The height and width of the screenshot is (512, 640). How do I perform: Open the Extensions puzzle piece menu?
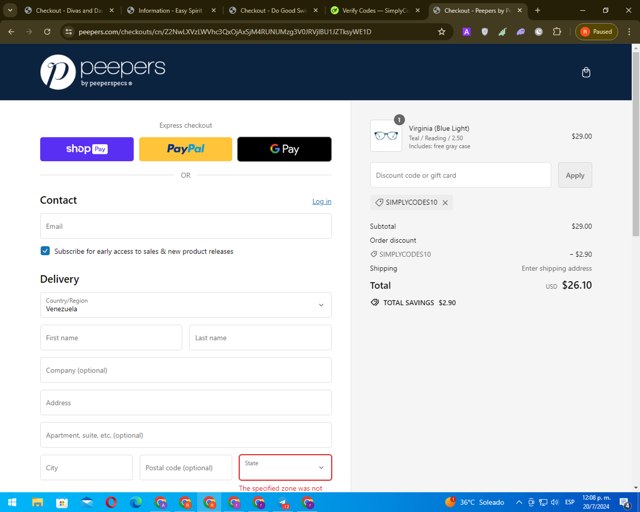click(557, 32)
